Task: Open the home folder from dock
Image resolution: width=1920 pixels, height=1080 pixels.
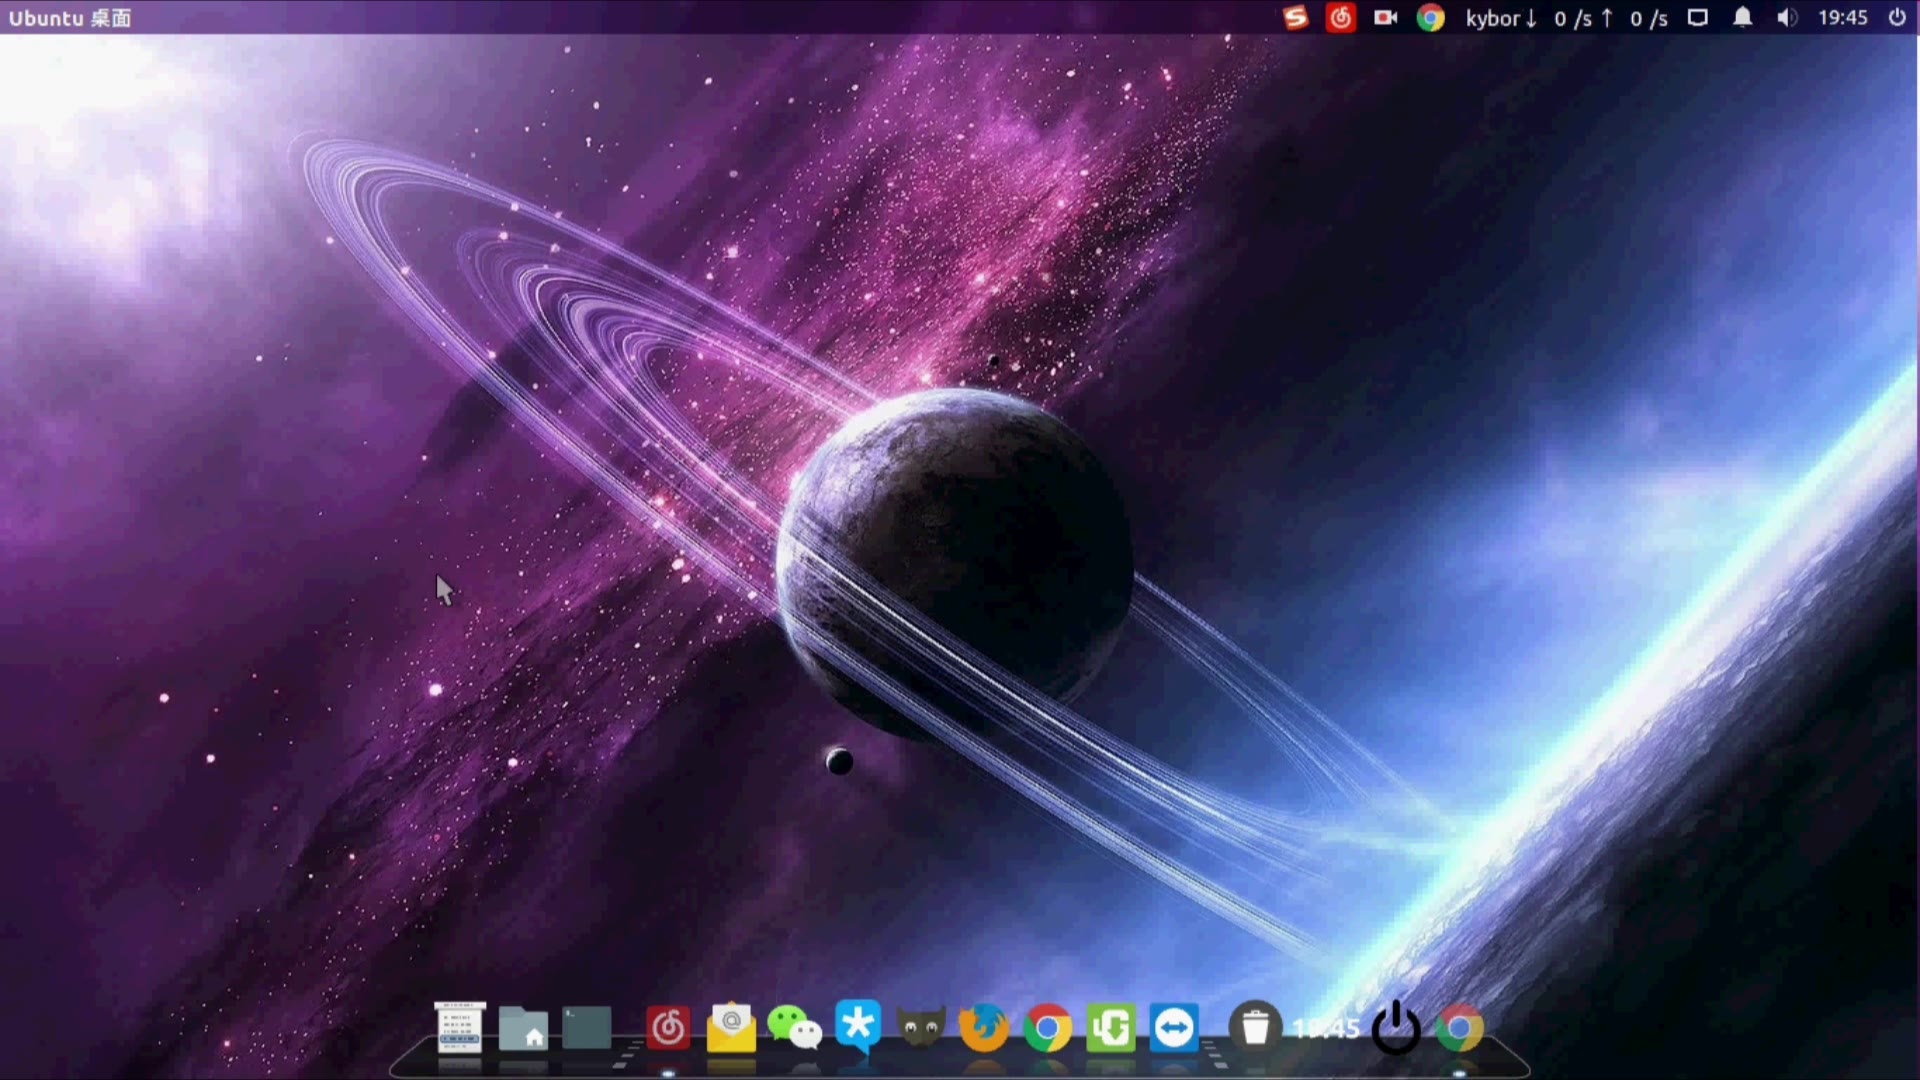Action: [523, 1029]
